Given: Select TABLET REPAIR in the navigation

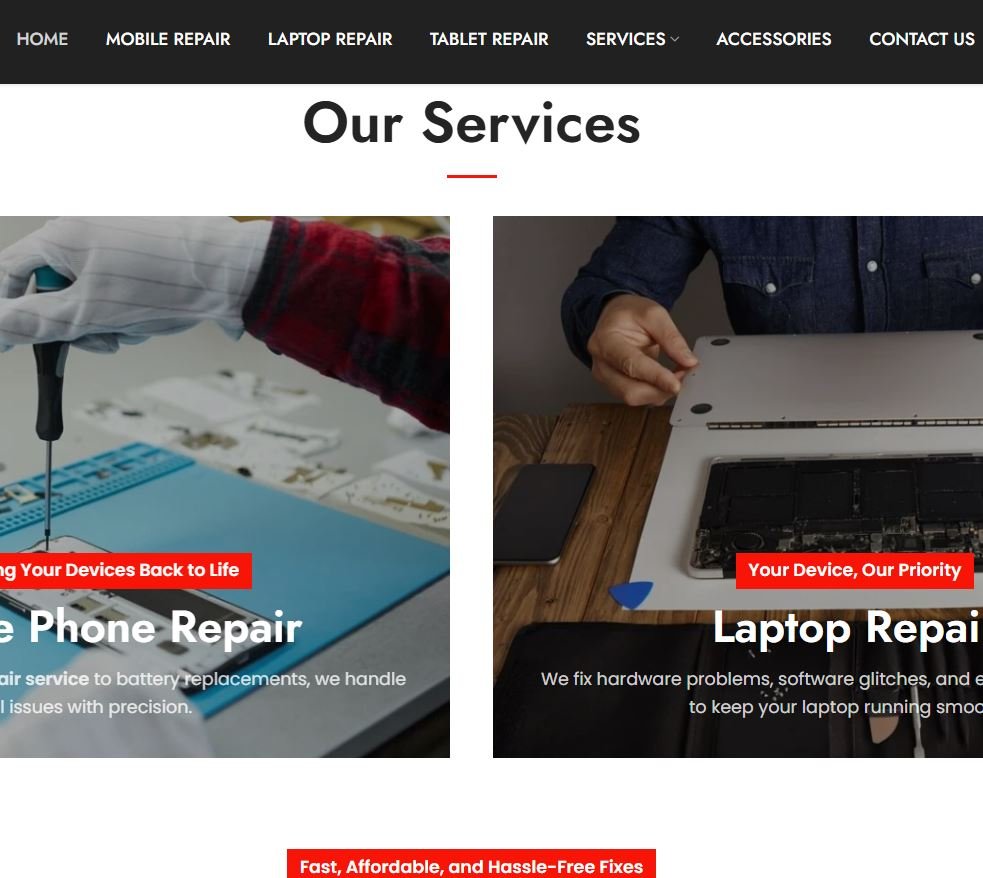Looking at the screenshot, I should (489, 39).
